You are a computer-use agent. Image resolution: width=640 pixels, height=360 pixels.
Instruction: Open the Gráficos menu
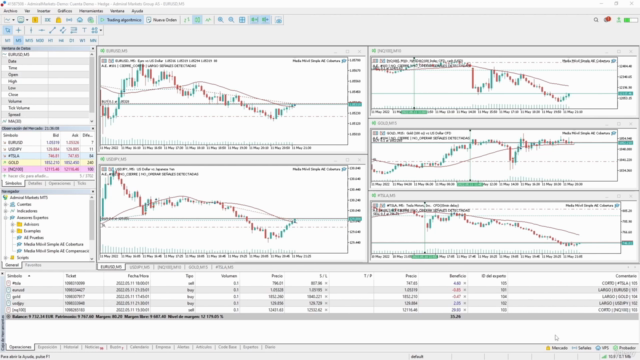point(65,11)
